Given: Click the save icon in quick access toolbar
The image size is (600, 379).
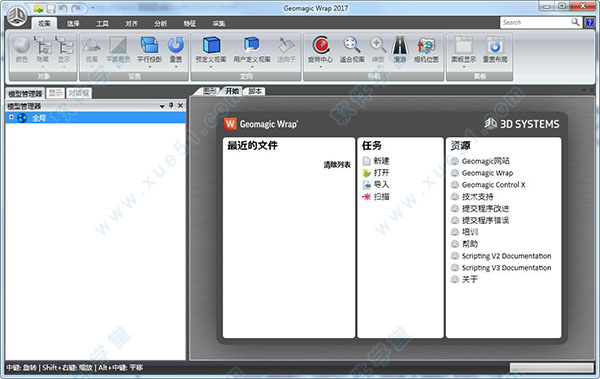Looking at the screenshot, I should (51, 8).
